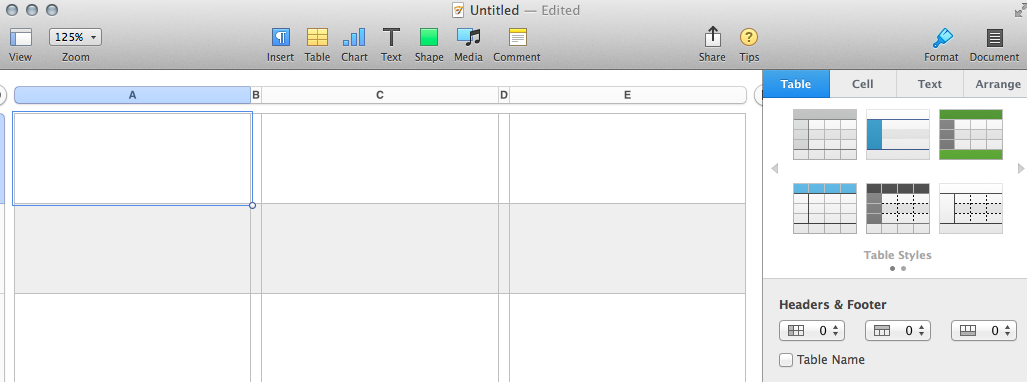Switch to the Arrange tab
The image size is (1027, 382).
click(996, 84)
